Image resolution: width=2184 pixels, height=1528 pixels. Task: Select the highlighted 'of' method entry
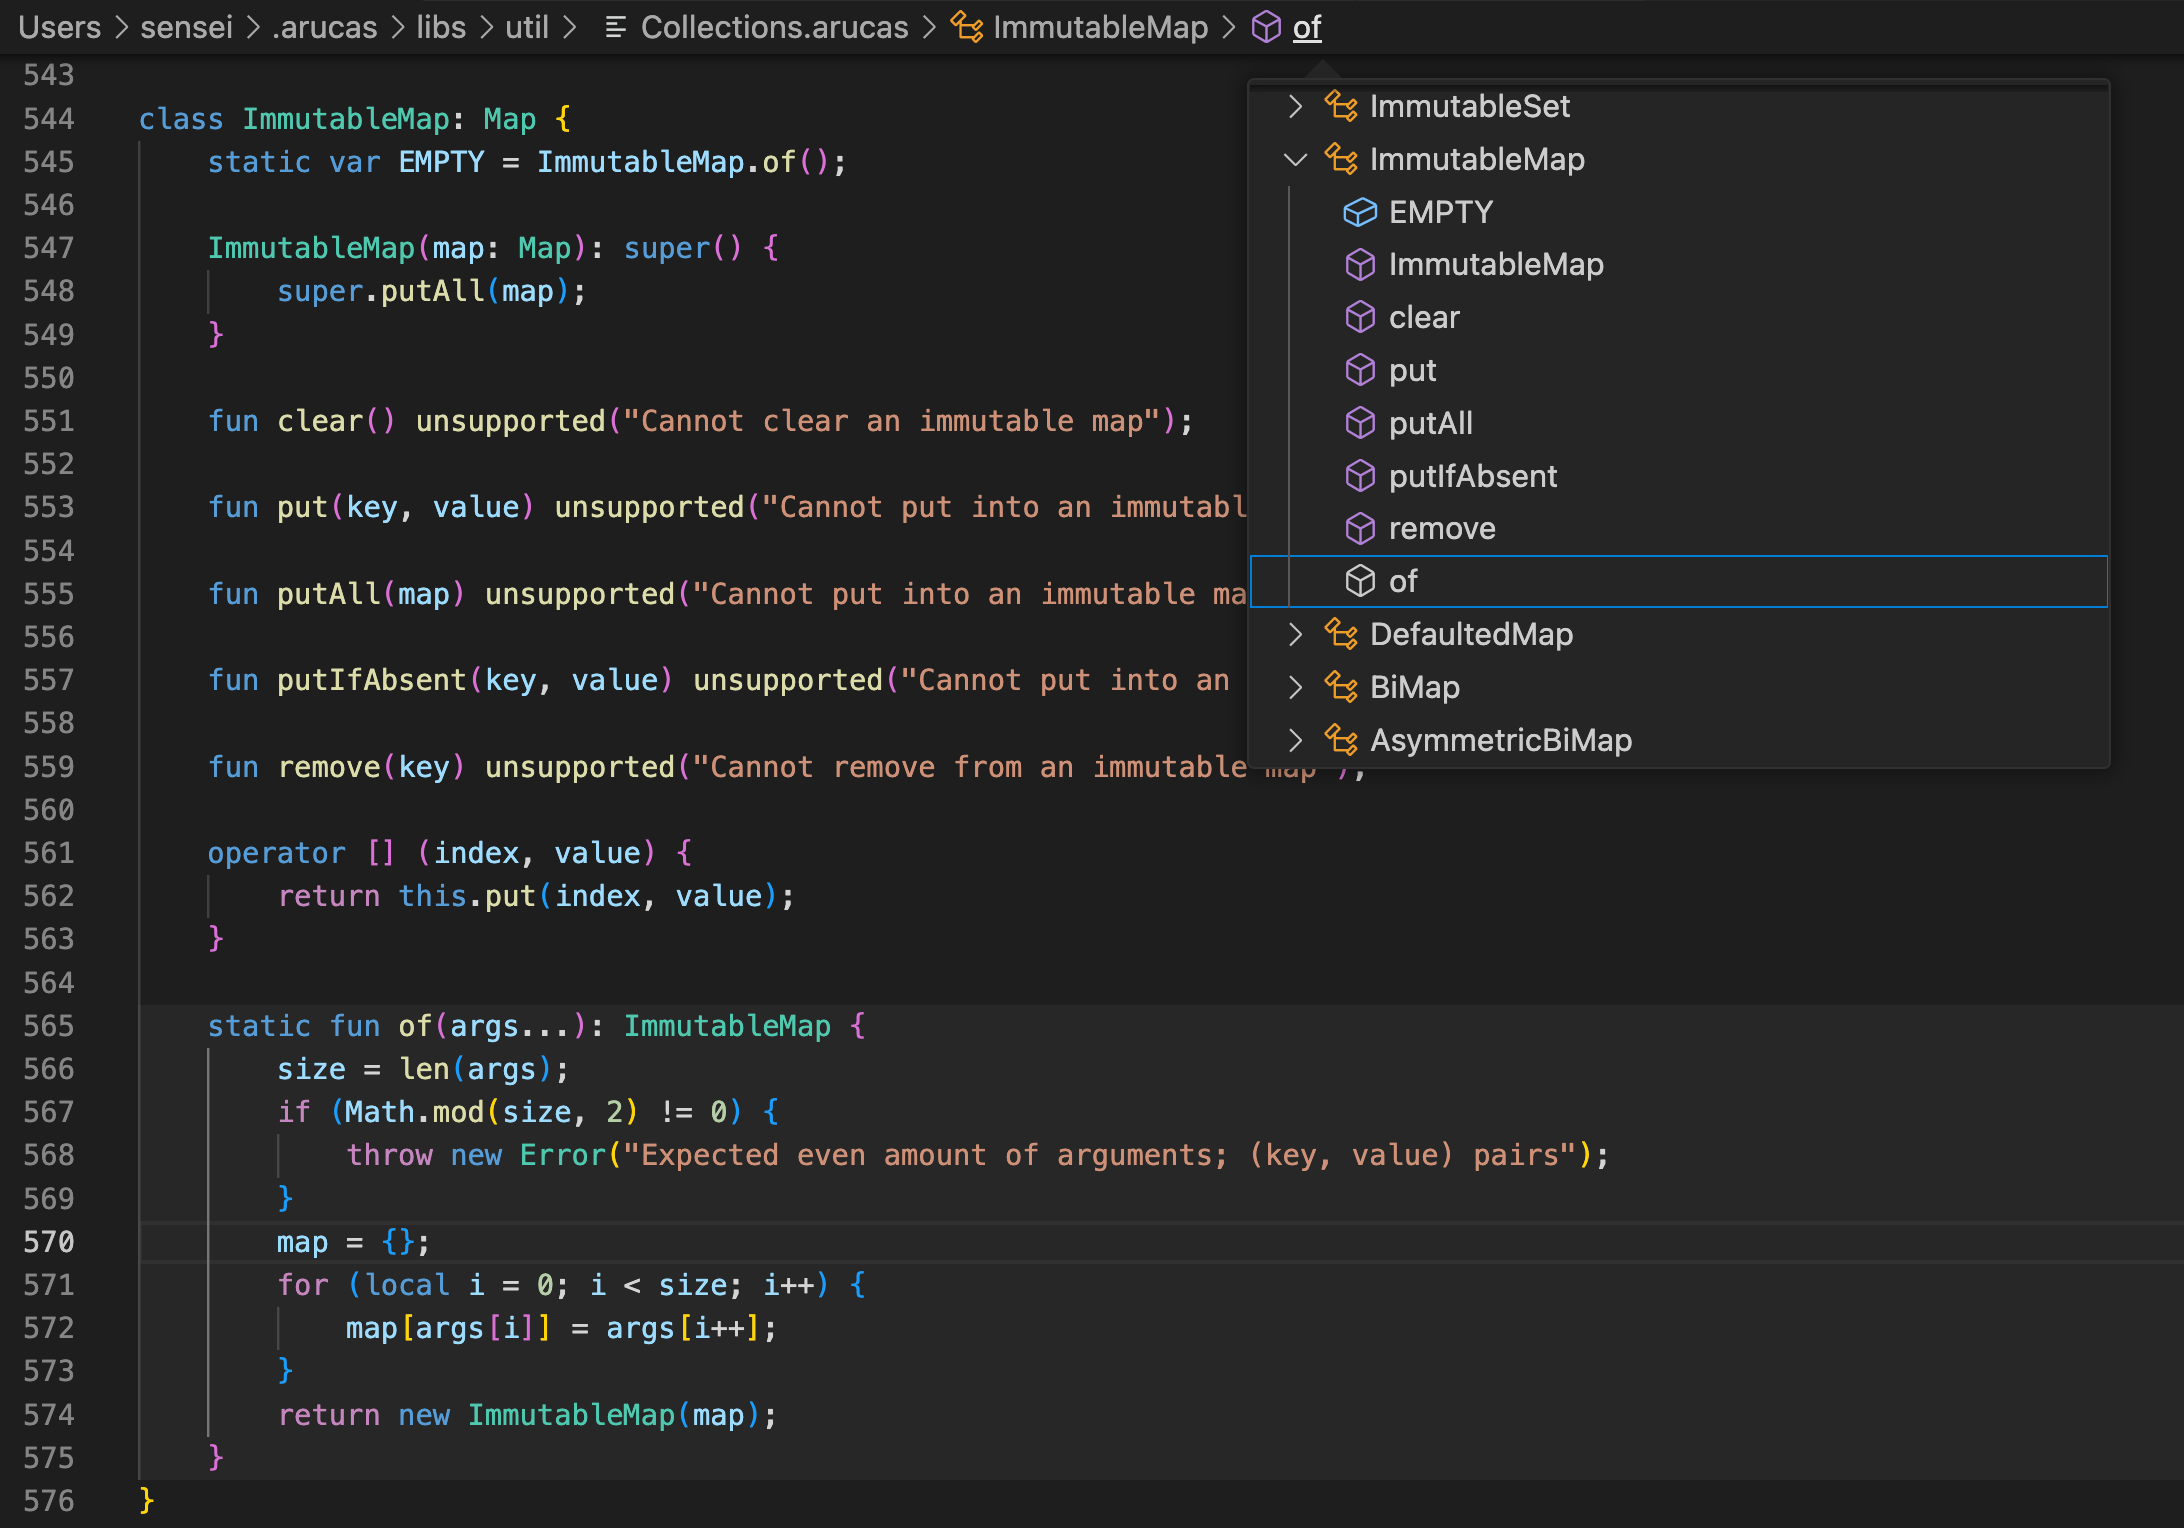(x=1402, y=581)
